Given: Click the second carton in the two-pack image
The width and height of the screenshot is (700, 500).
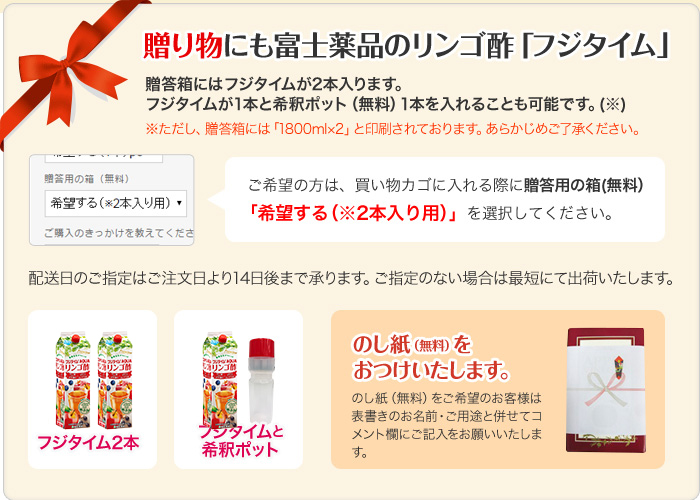Looking at the screenshot, I should (115, 380).
